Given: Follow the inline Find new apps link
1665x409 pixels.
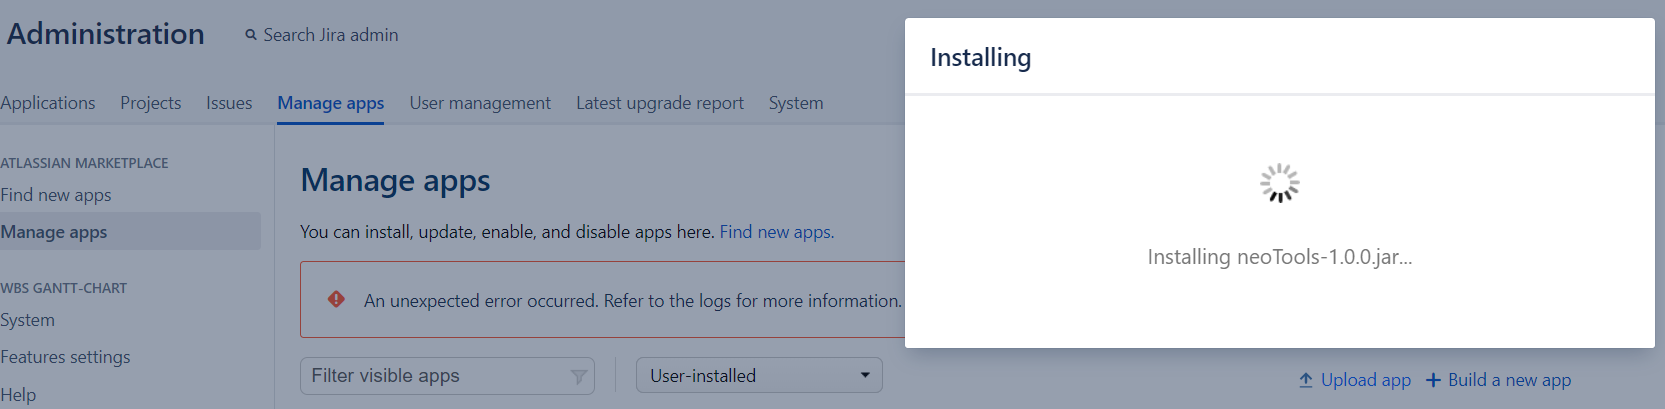Looking at the screenshot, I should 775,232.
